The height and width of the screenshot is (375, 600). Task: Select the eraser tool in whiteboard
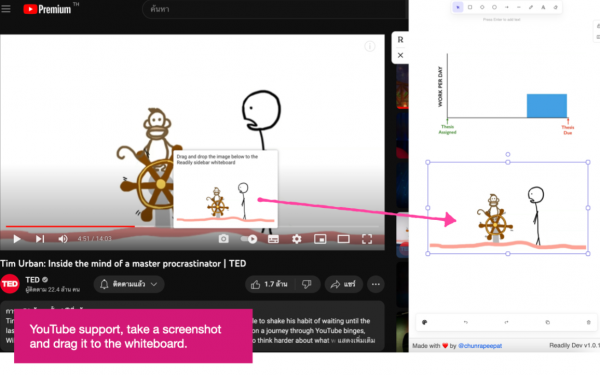(556, 7)
